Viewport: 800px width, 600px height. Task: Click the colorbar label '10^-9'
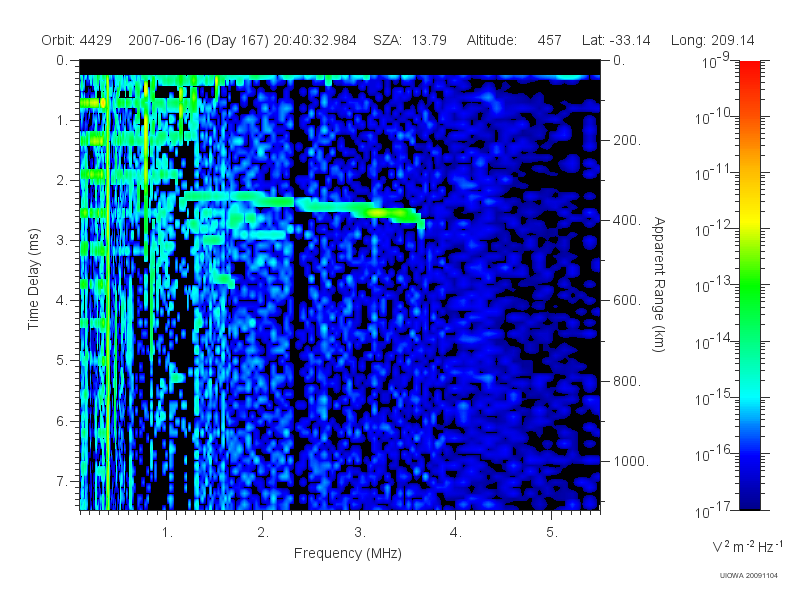click(x=716, y=61)
